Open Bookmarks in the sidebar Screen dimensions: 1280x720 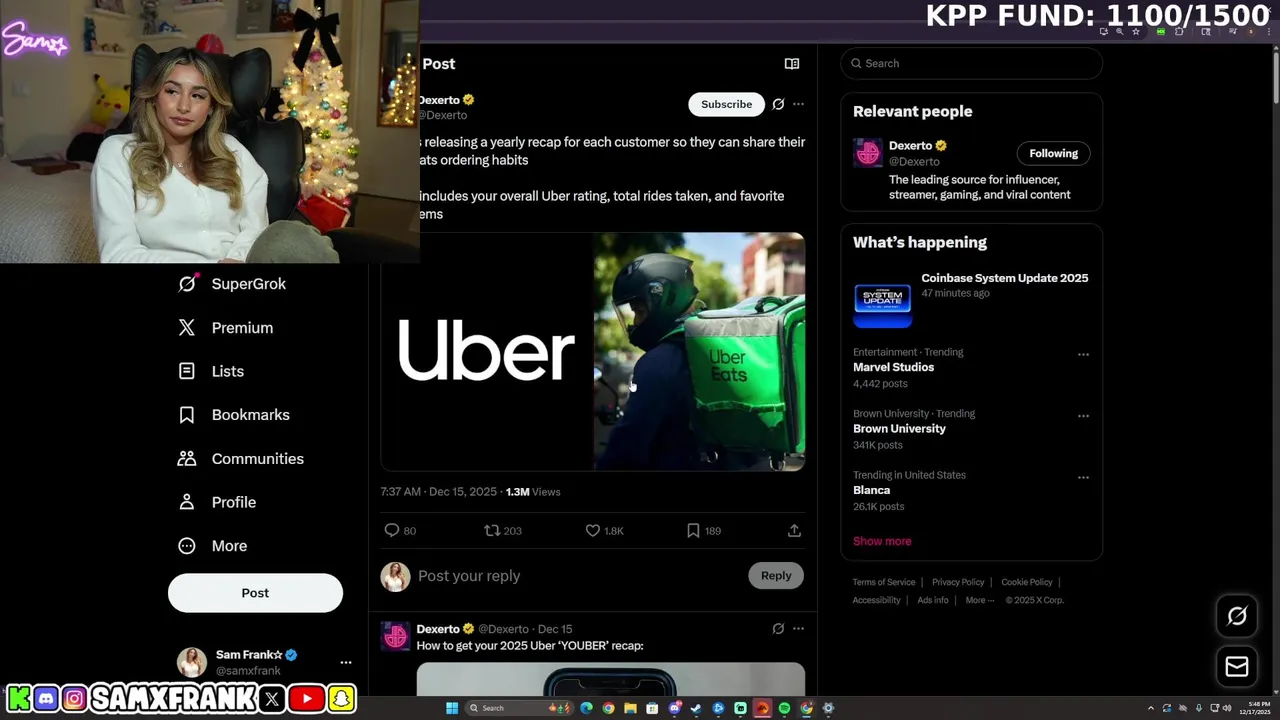click(234, 415)
